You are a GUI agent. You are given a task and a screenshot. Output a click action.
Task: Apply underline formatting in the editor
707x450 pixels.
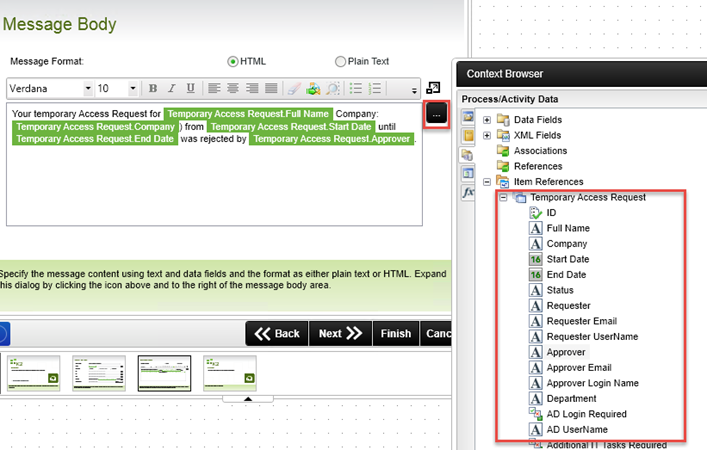tap(190, 89)
